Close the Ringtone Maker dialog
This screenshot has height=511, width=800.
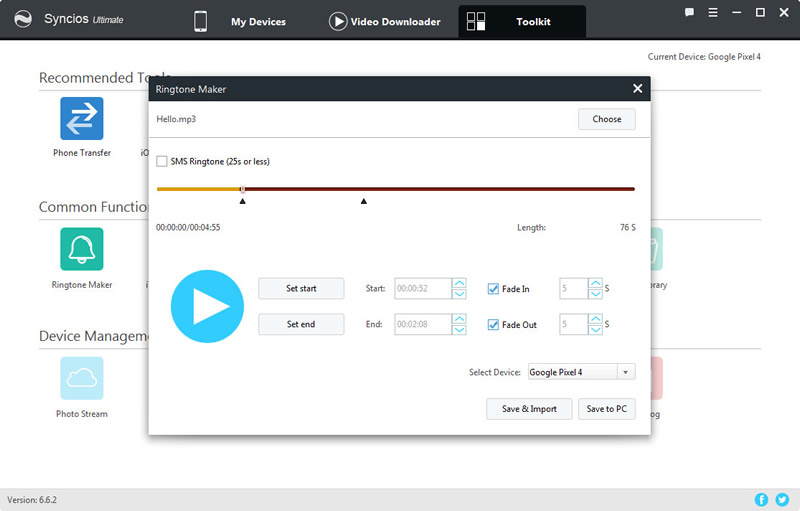[637, 89]
